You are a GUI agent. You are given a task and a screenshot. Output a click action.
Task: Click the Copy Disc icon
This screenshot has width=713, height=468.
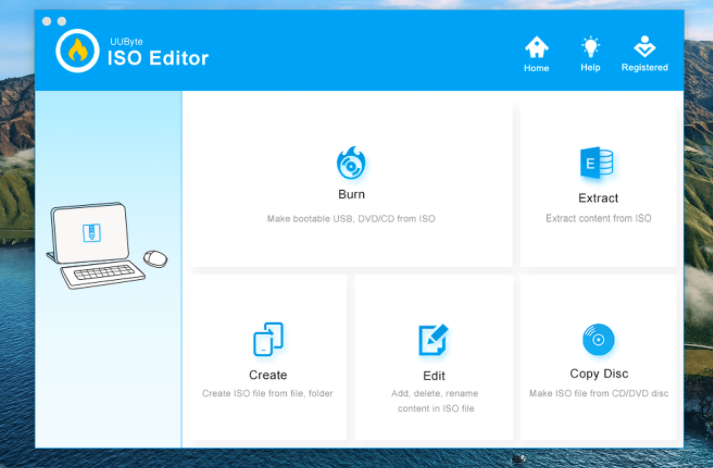point(598,339)
